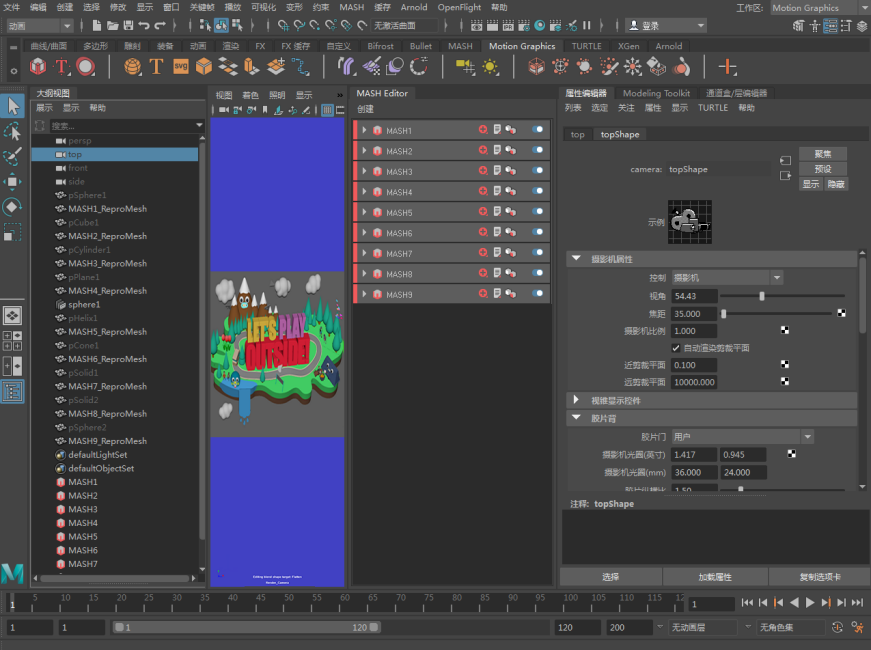Select the Lasso selection tool
Viewport: 871px width, 650px height.
[x=12, y=132]
